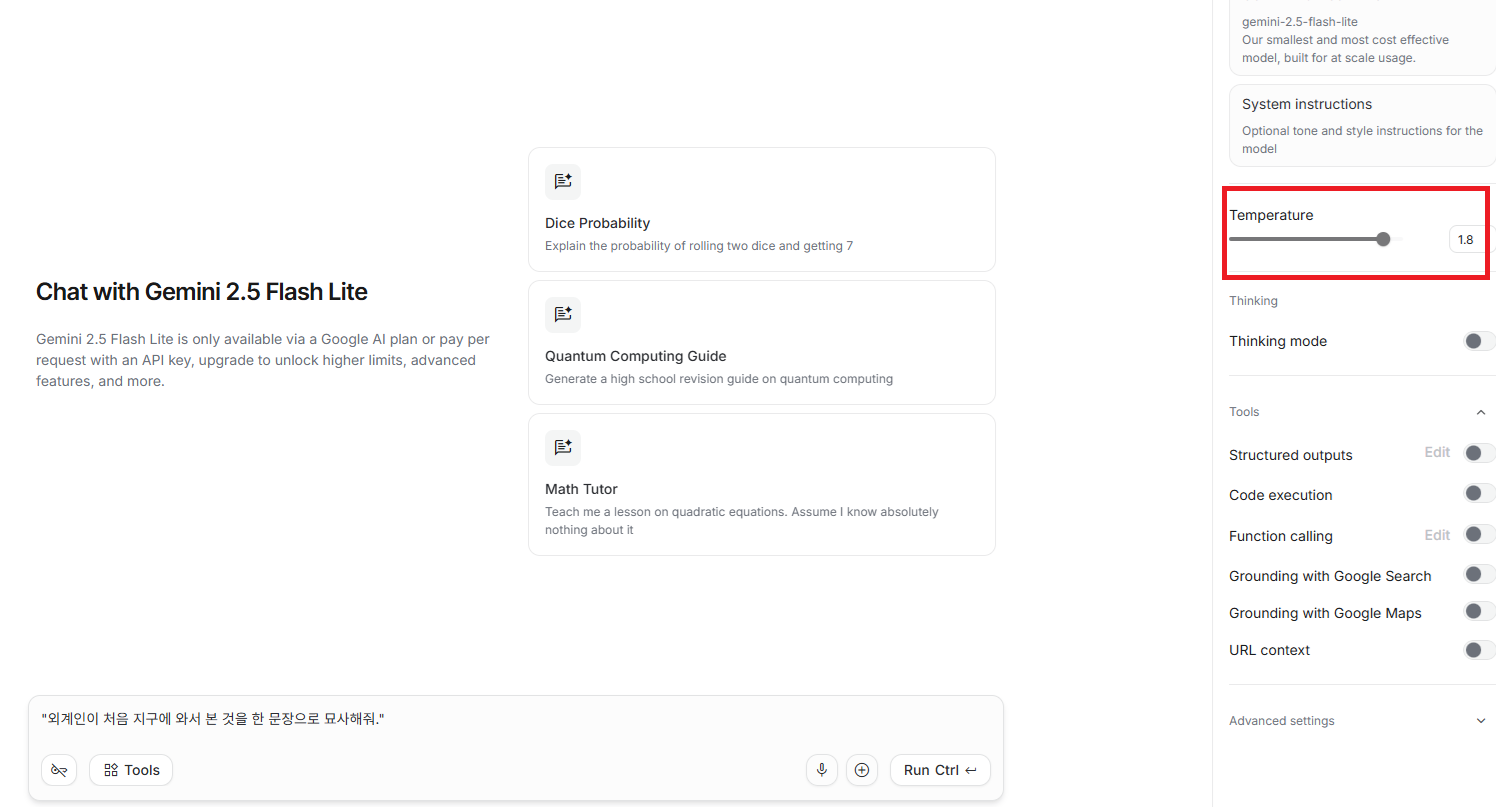This screenshot has height=807, width=1496.
Task: Click the "Thinking" section label
Action: [x=1253, y=301]
